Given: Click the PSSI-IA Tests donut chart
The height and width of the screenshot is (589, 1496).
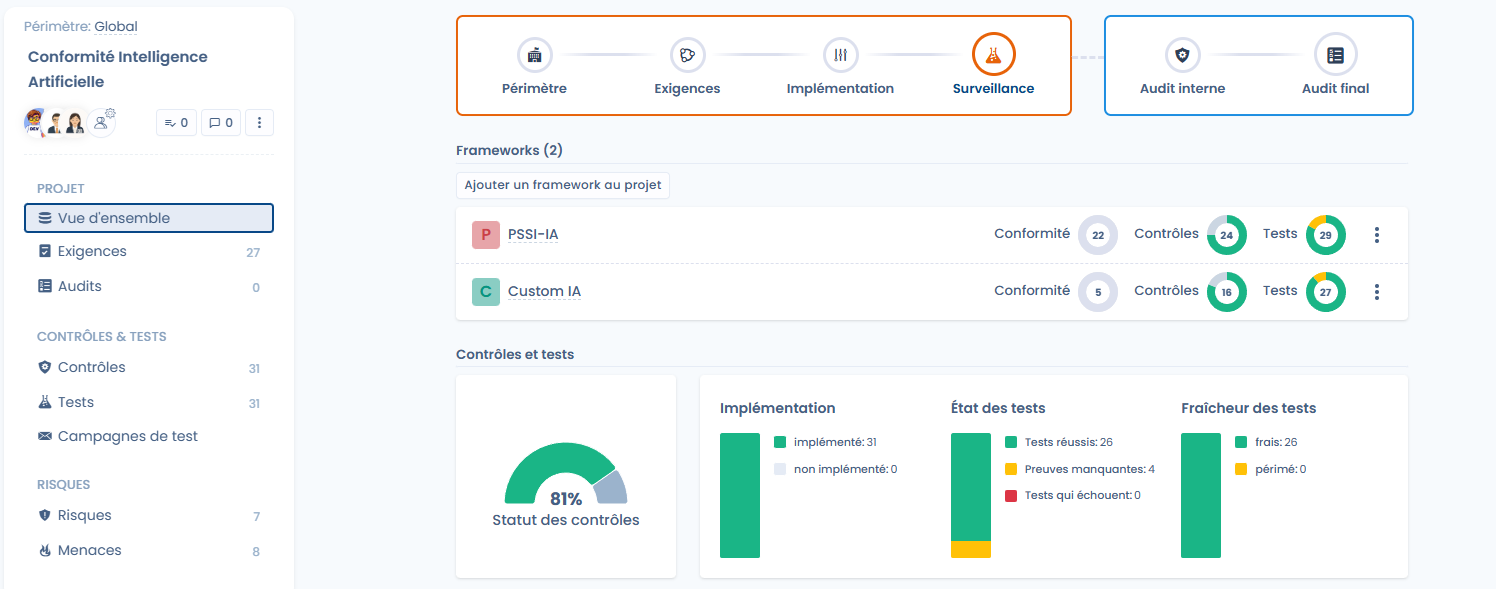Looking at the screenshot, I should pos(1325,235).
